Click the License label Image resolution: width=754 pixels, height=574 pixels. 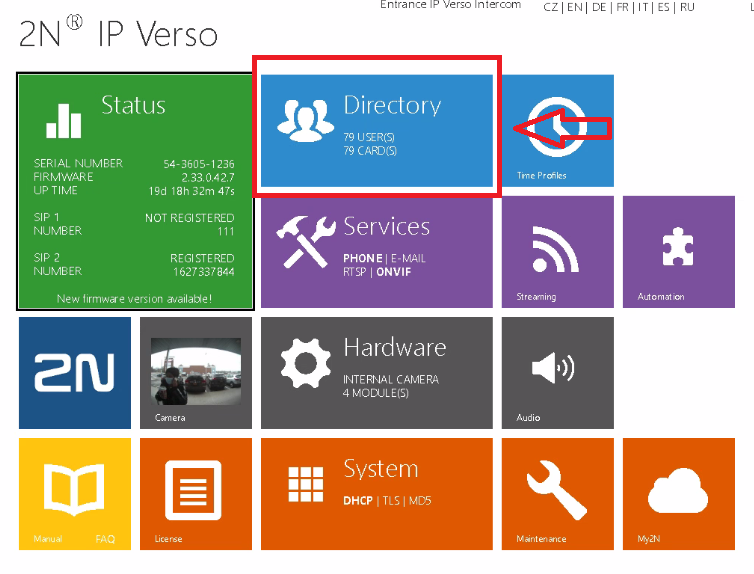tap(168, 539)
